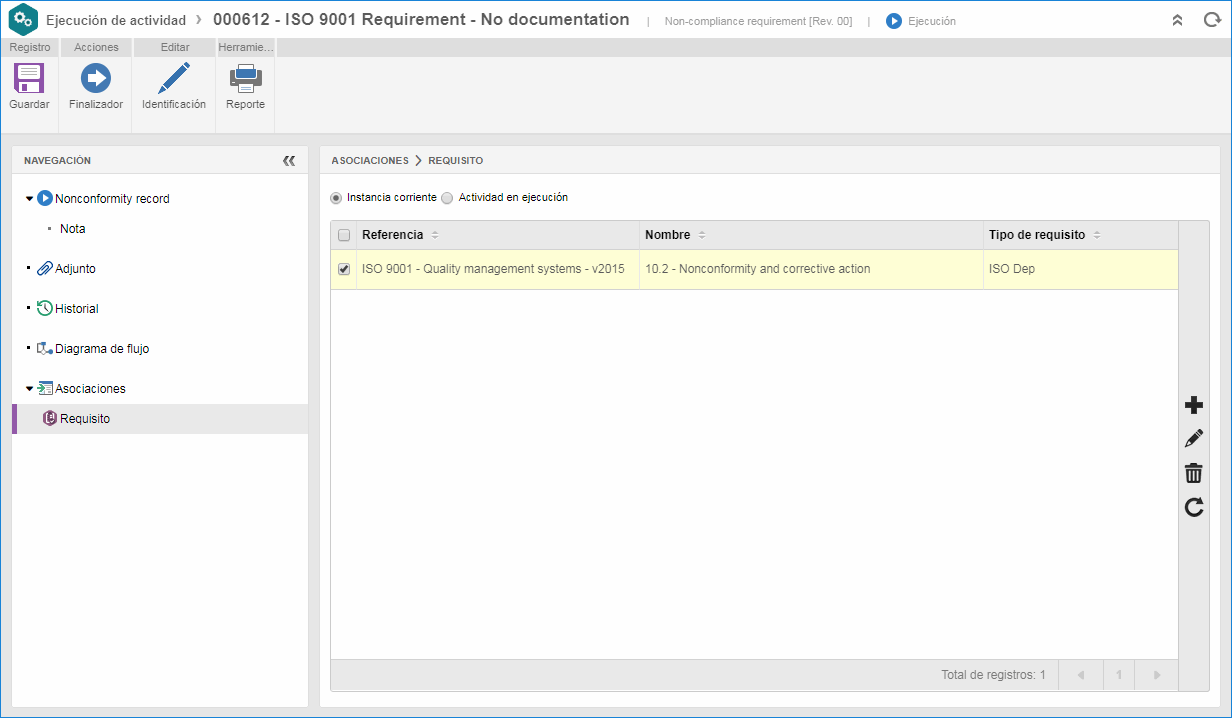
Task: Click the Adjunto paperclip icon
Action: (x=45, y=268)
